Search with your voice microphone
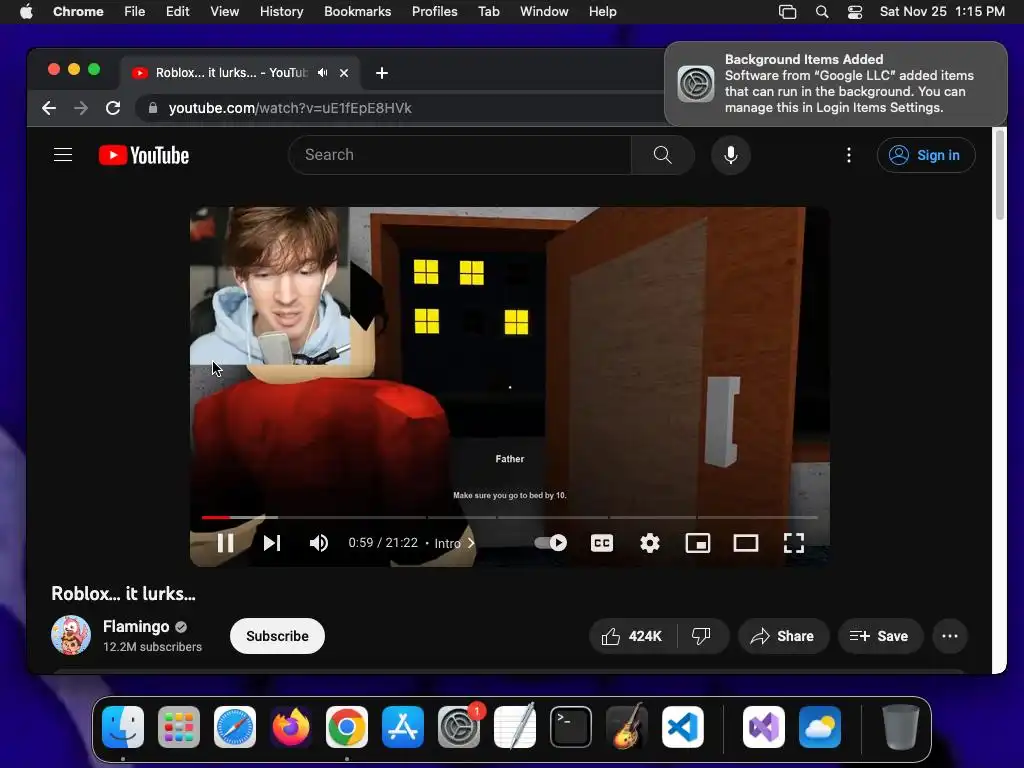The height and width of the screenshot is (768, 1024). point(731,155)
